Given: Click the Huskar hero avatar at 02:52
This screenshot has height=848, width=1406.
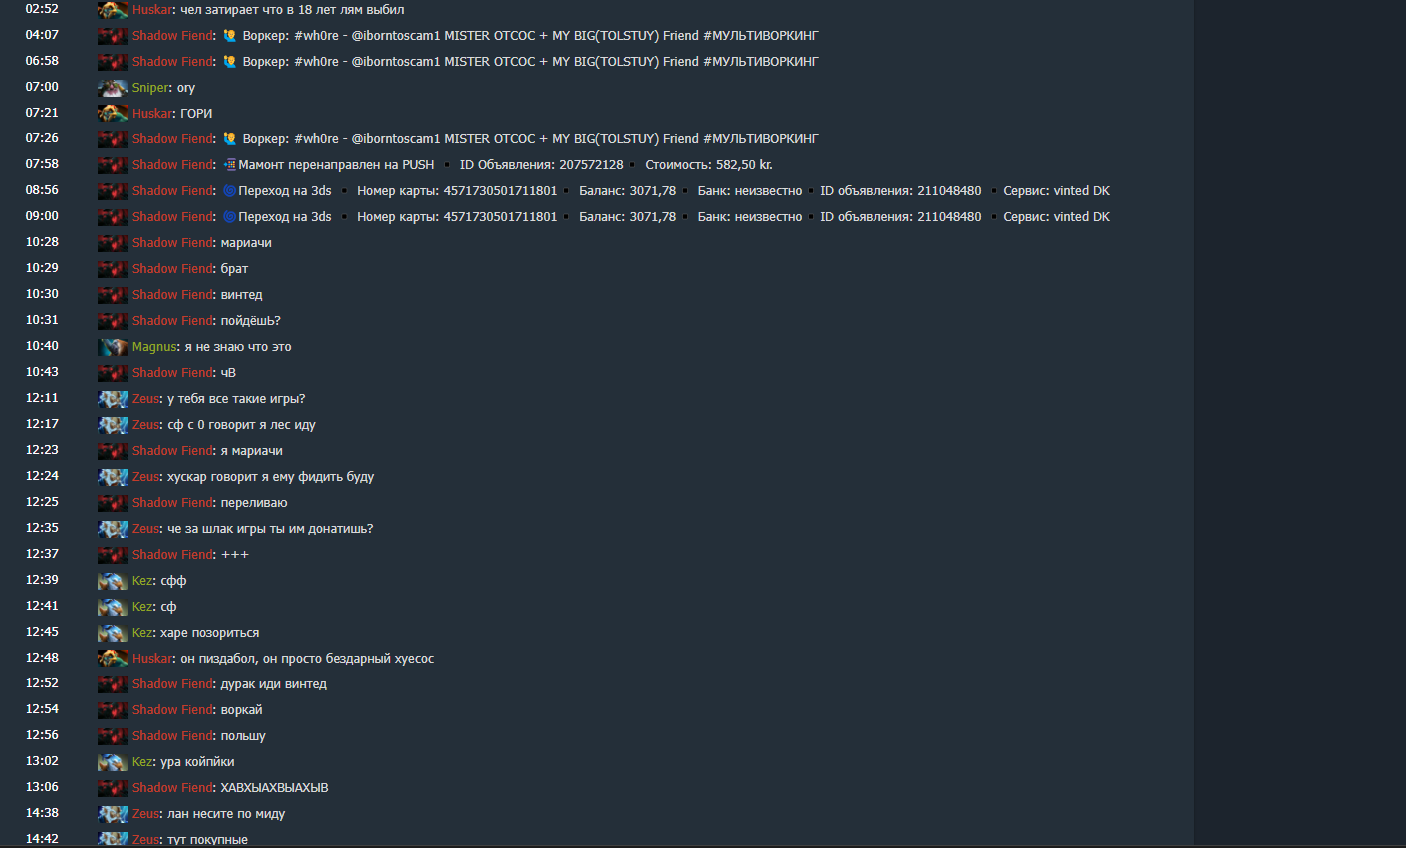Looking at the screenshot, I should pos(112,9).
